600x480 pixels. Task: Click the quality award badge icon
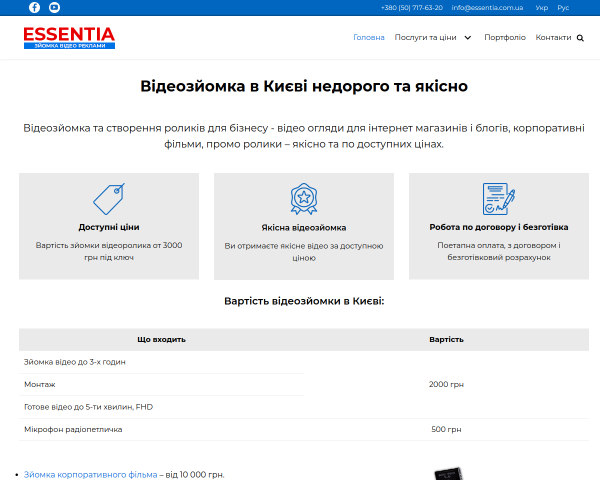tap(304, 199)
